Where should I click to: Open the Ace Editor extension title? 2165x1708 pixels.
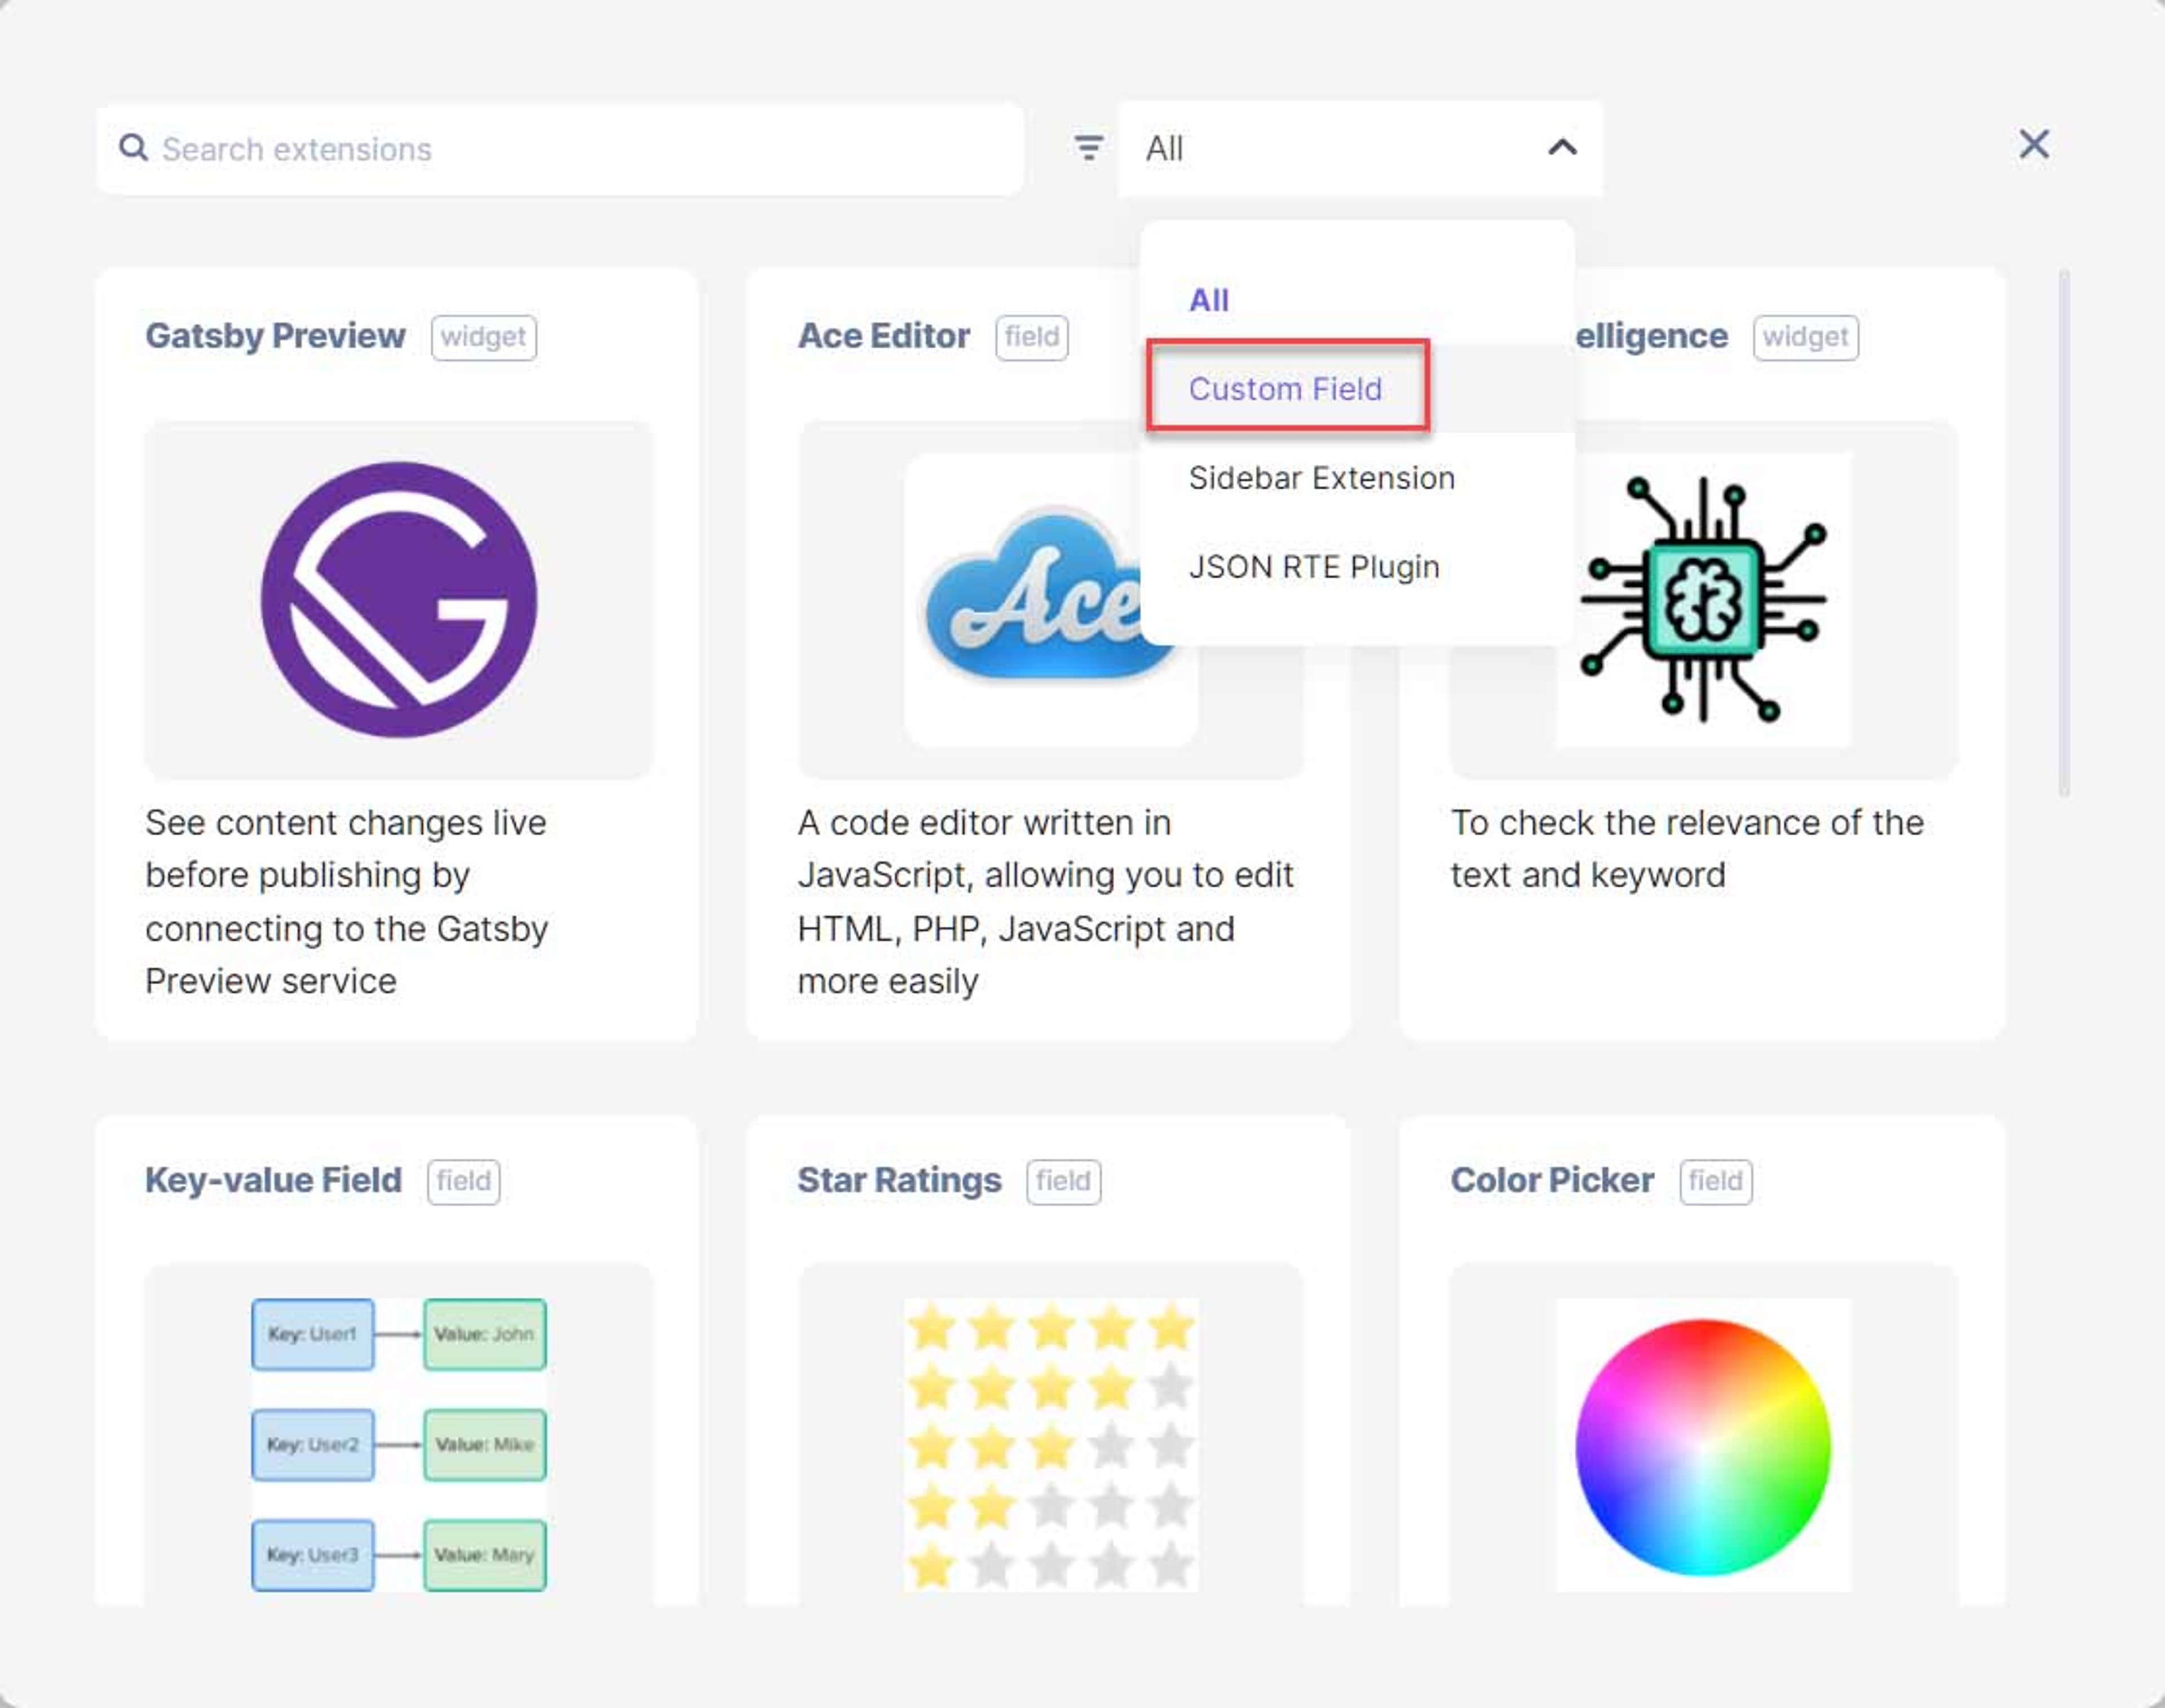pyautogui.click(x=884, y=336)
